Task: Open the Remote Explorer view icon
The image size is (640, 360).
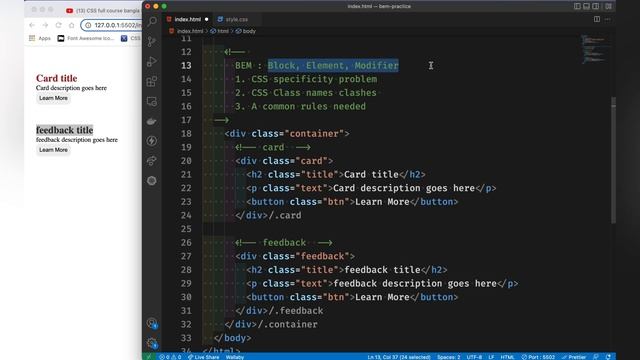Action: (x=152, y=101)
